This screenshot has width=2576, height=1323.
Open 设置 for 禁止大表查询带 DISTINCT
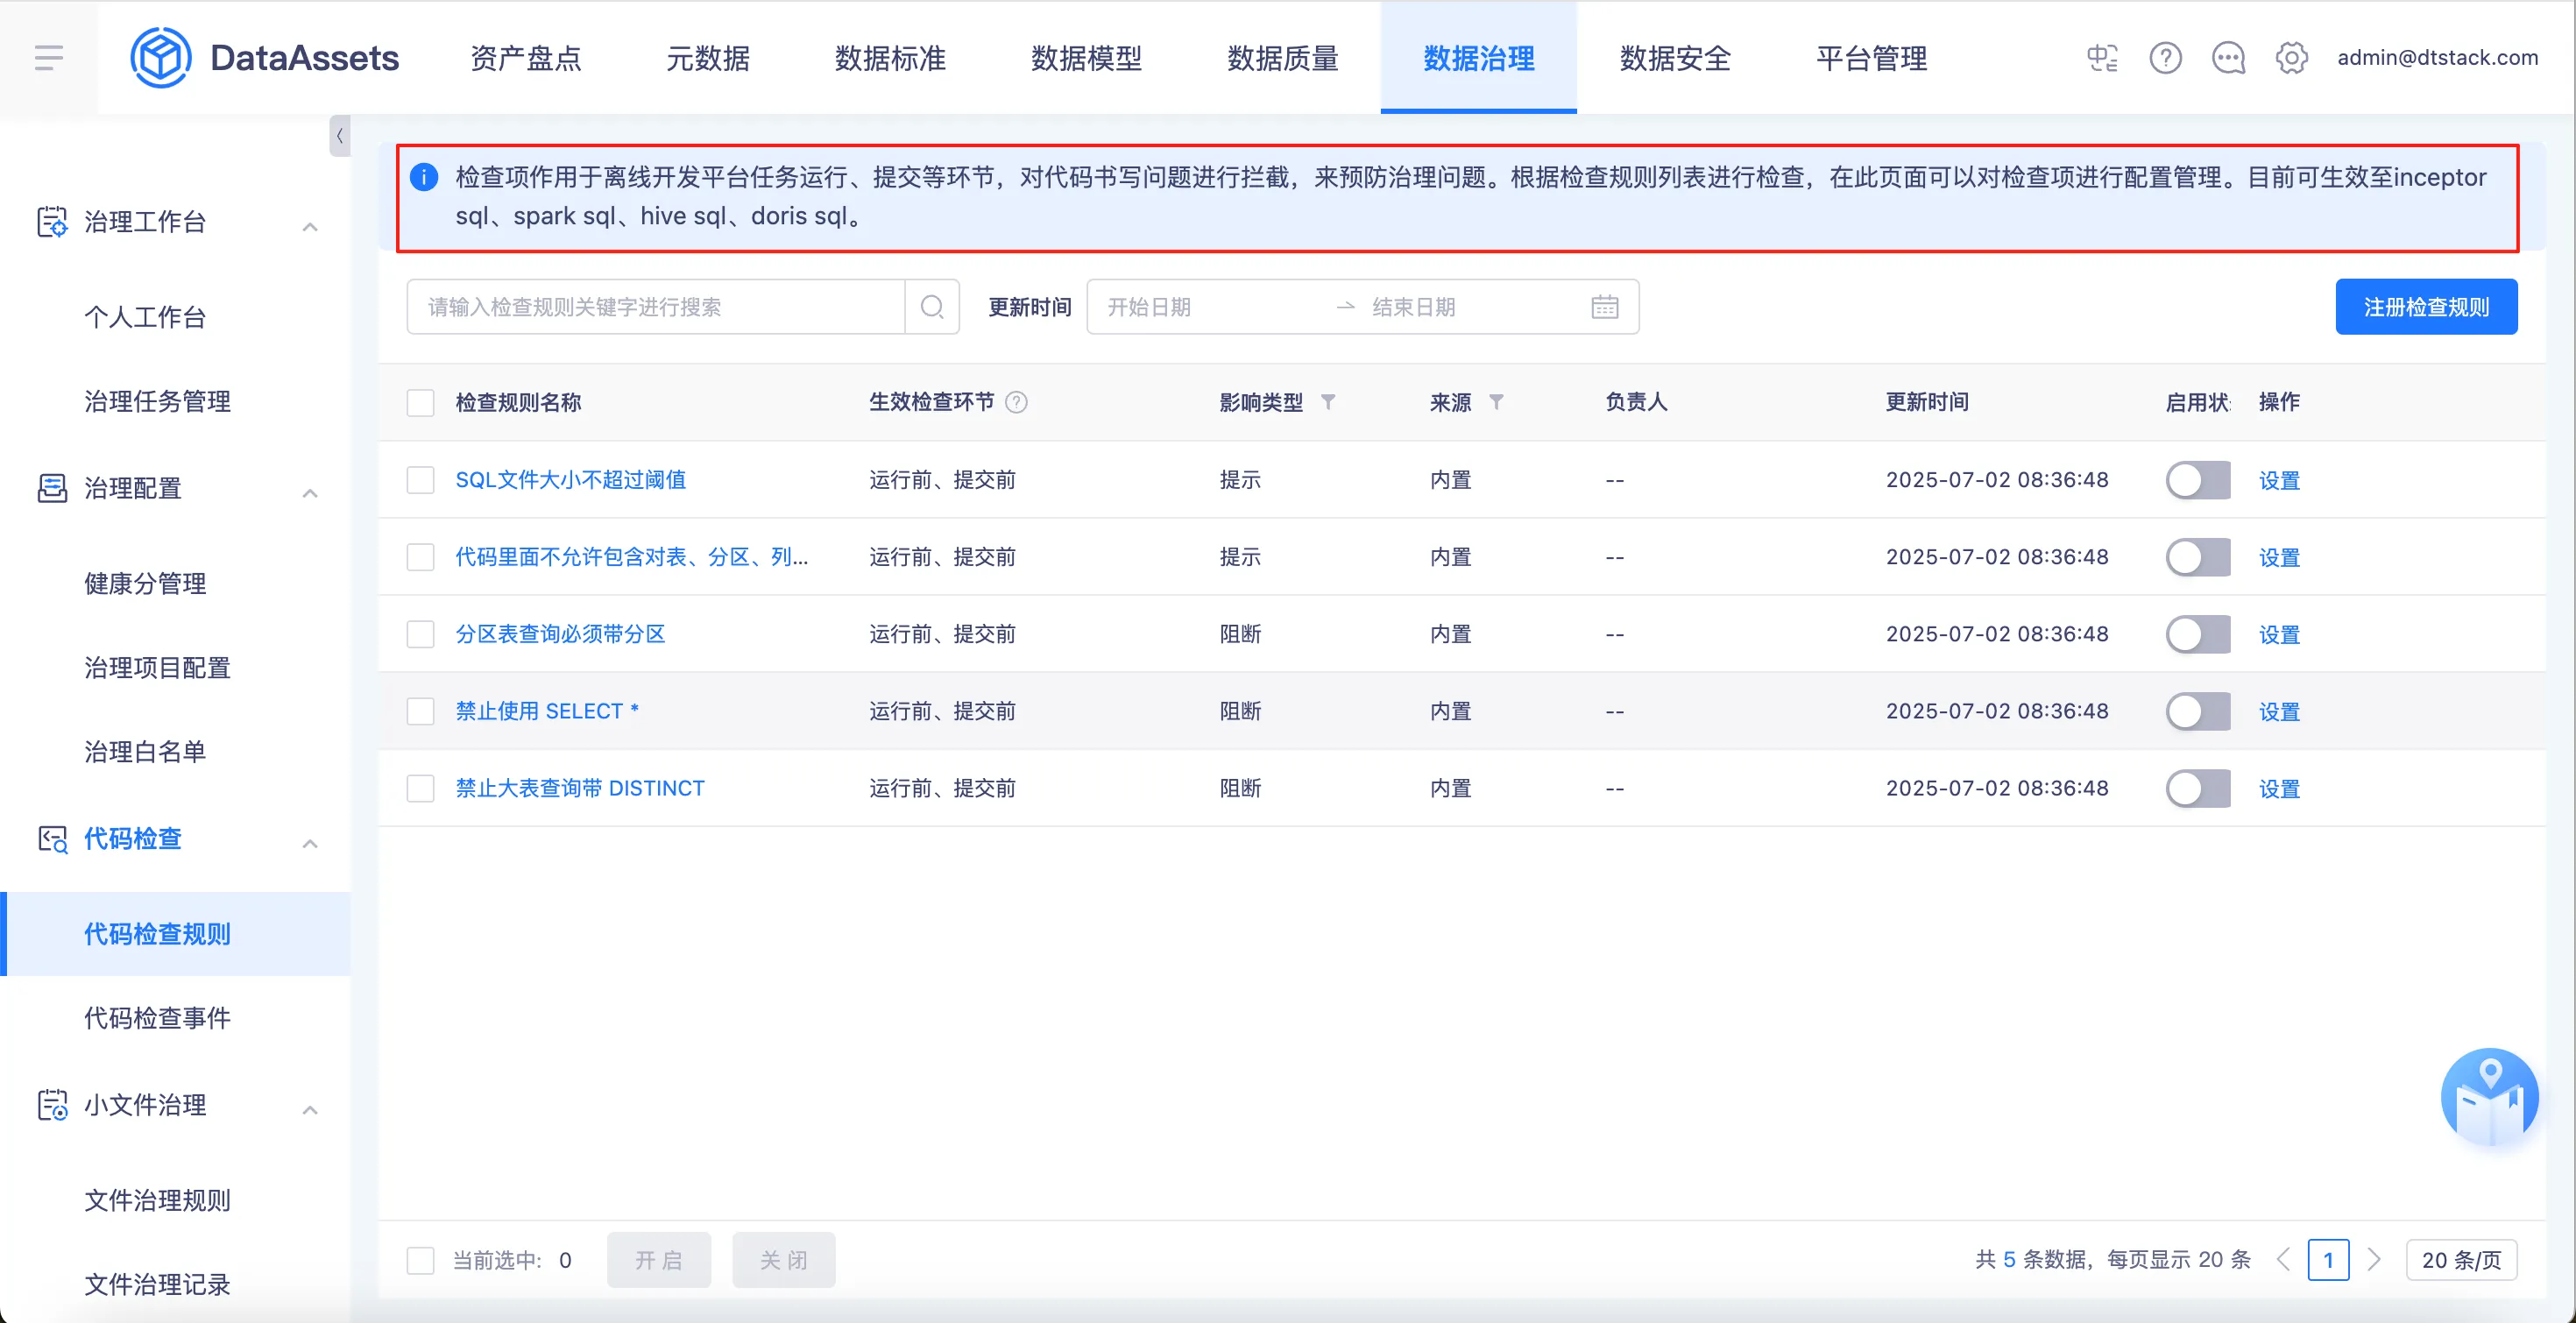2279,789
